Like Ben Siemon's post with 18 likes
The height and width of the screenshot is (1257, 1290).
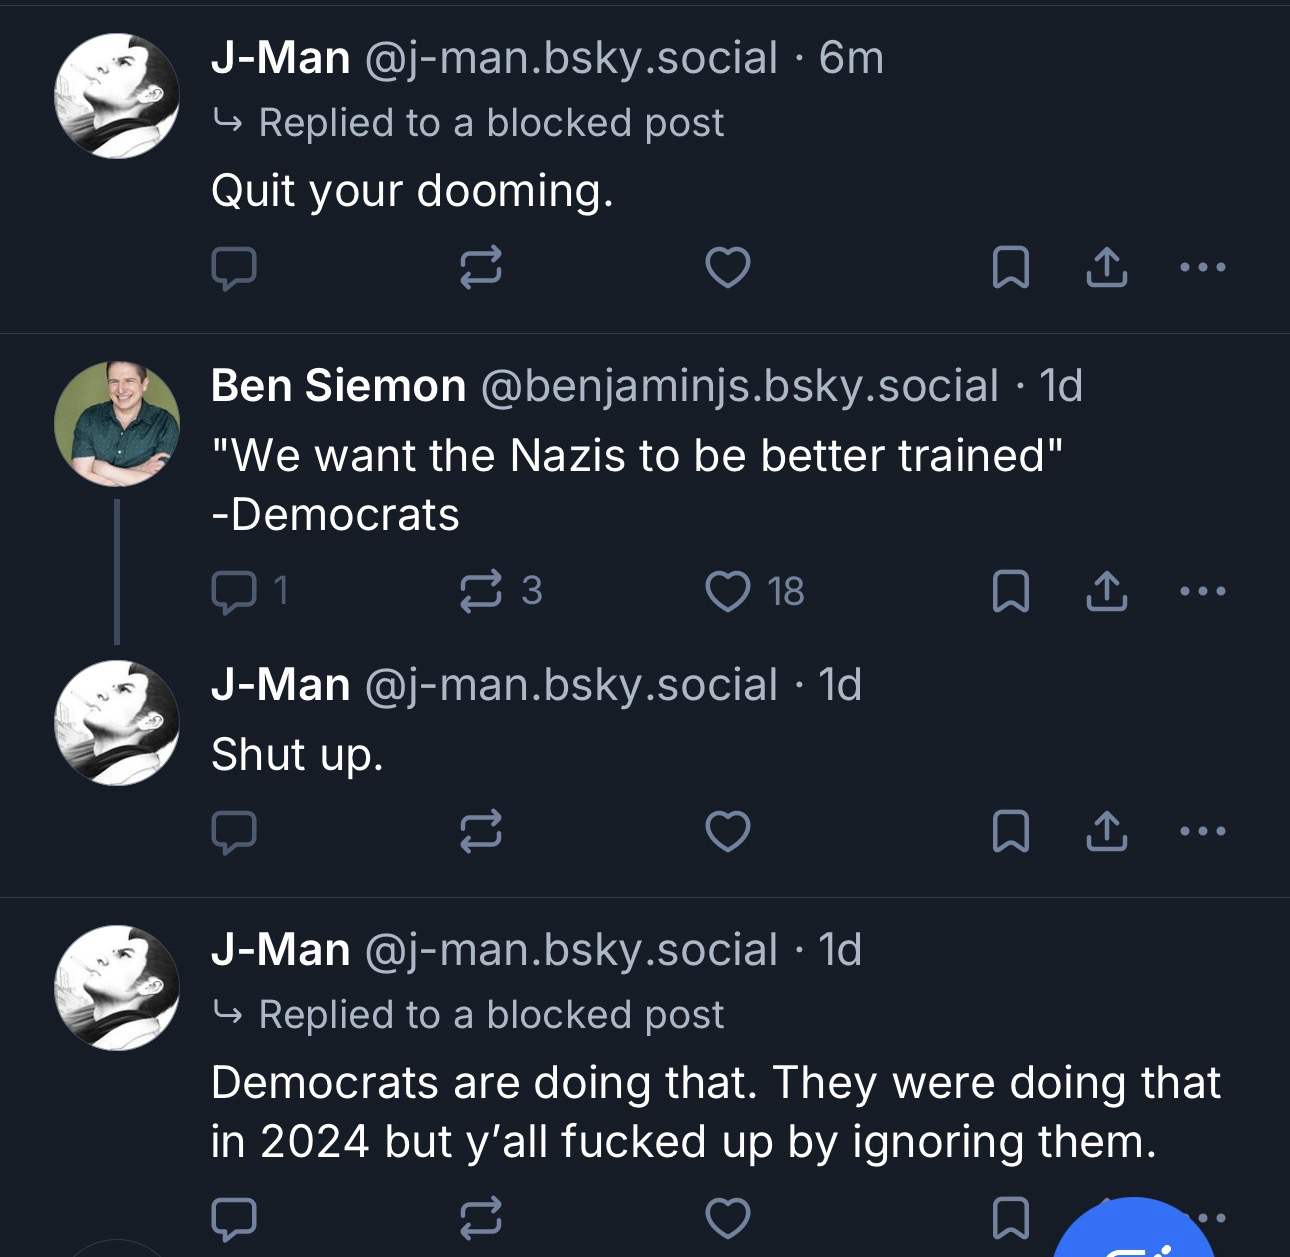pos(727,591)
